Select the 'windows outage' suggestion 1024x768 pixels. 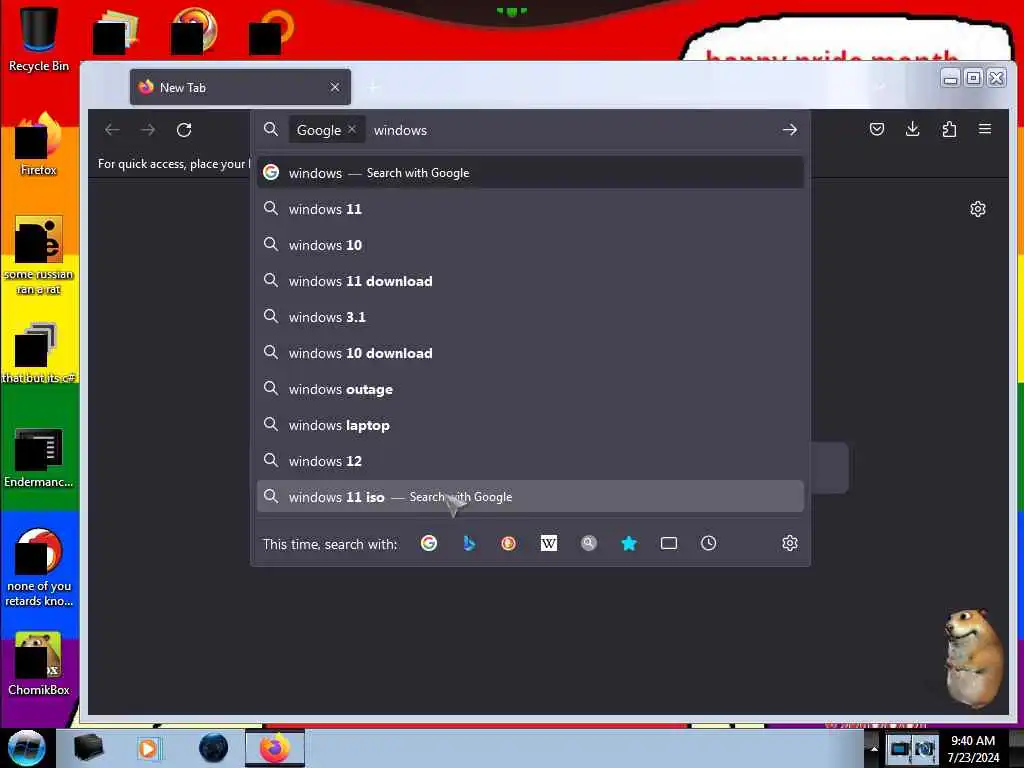click(530, 389)
